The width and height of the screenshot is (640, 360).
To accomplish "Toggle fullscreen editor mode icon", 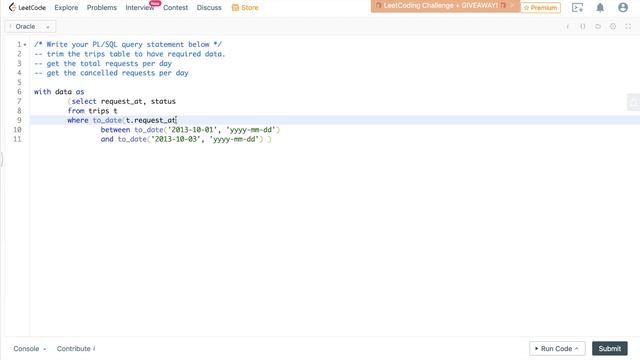I will 628,27.
